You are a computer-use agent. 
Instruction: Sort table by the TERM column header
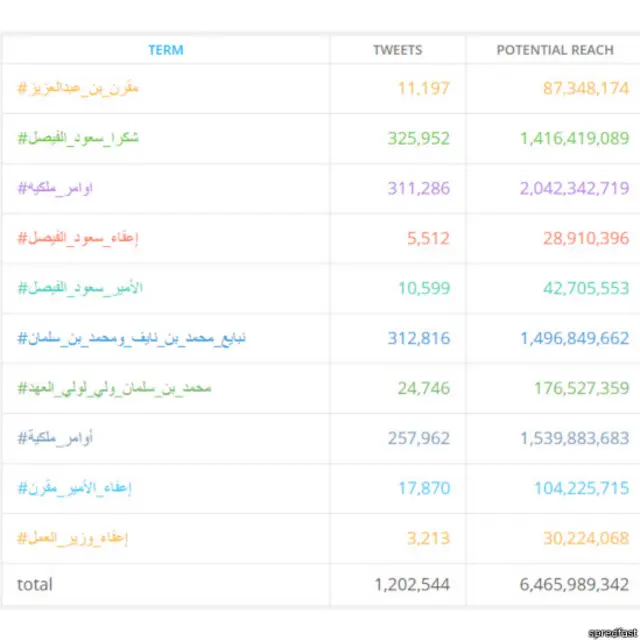click(166, 50)
